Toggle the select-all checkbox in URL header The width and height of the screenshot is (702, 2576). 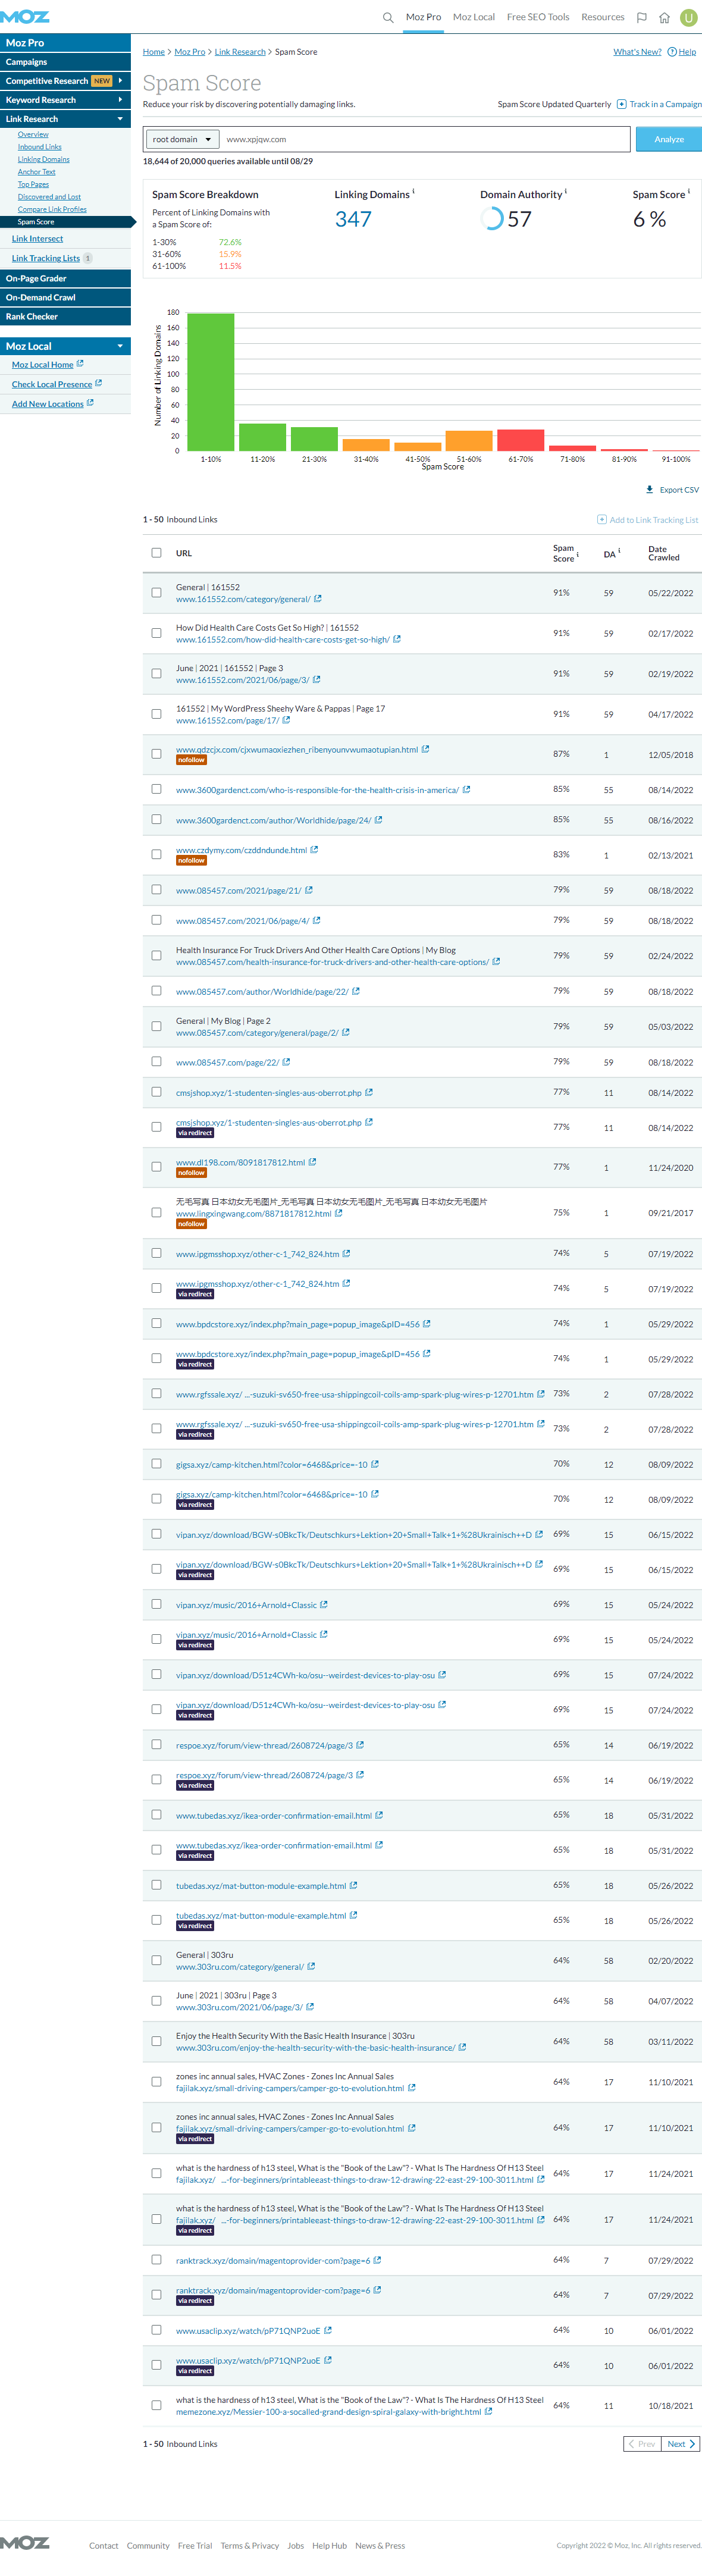click(156, 553)
